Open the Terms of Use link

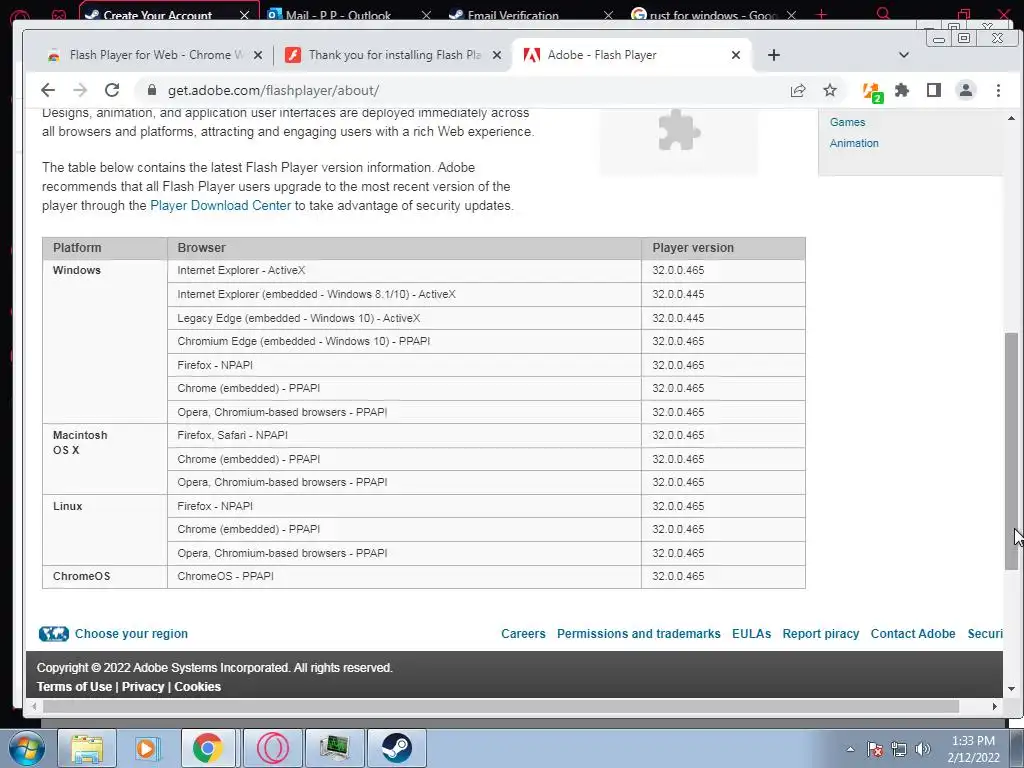[x=74, y=686]
